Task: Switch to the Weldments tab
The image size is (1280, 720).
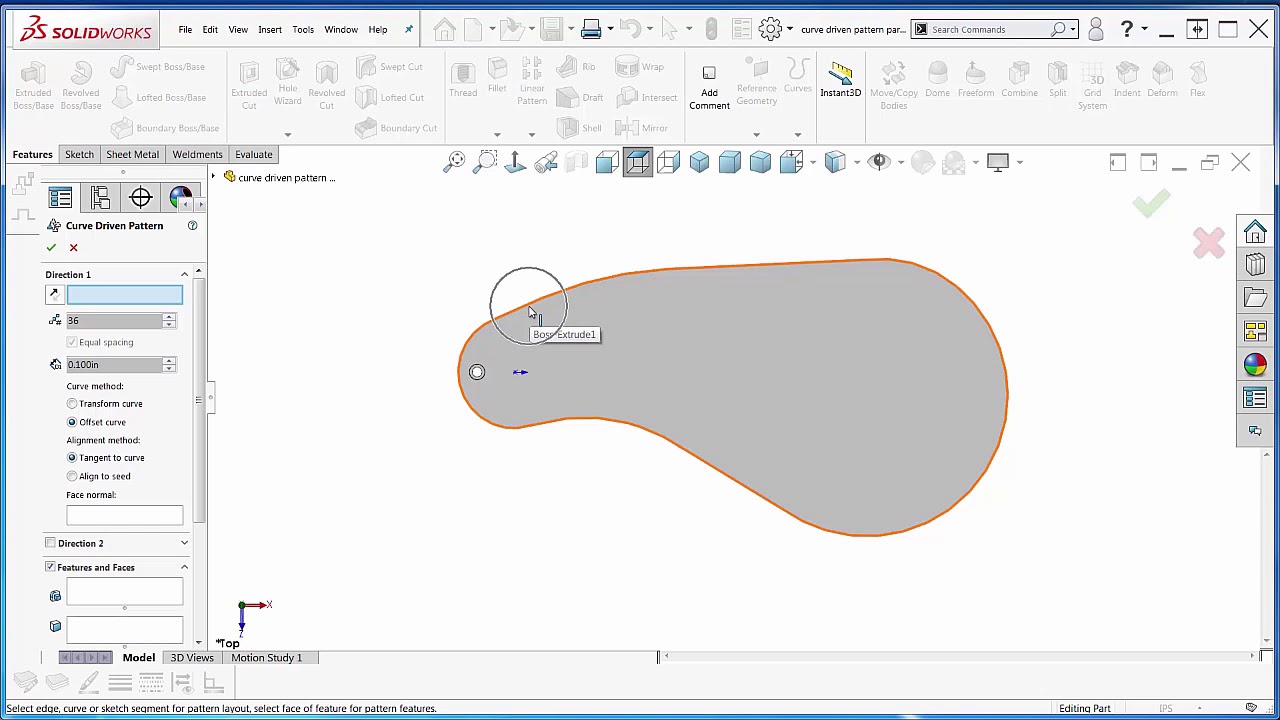Action: 197,154
